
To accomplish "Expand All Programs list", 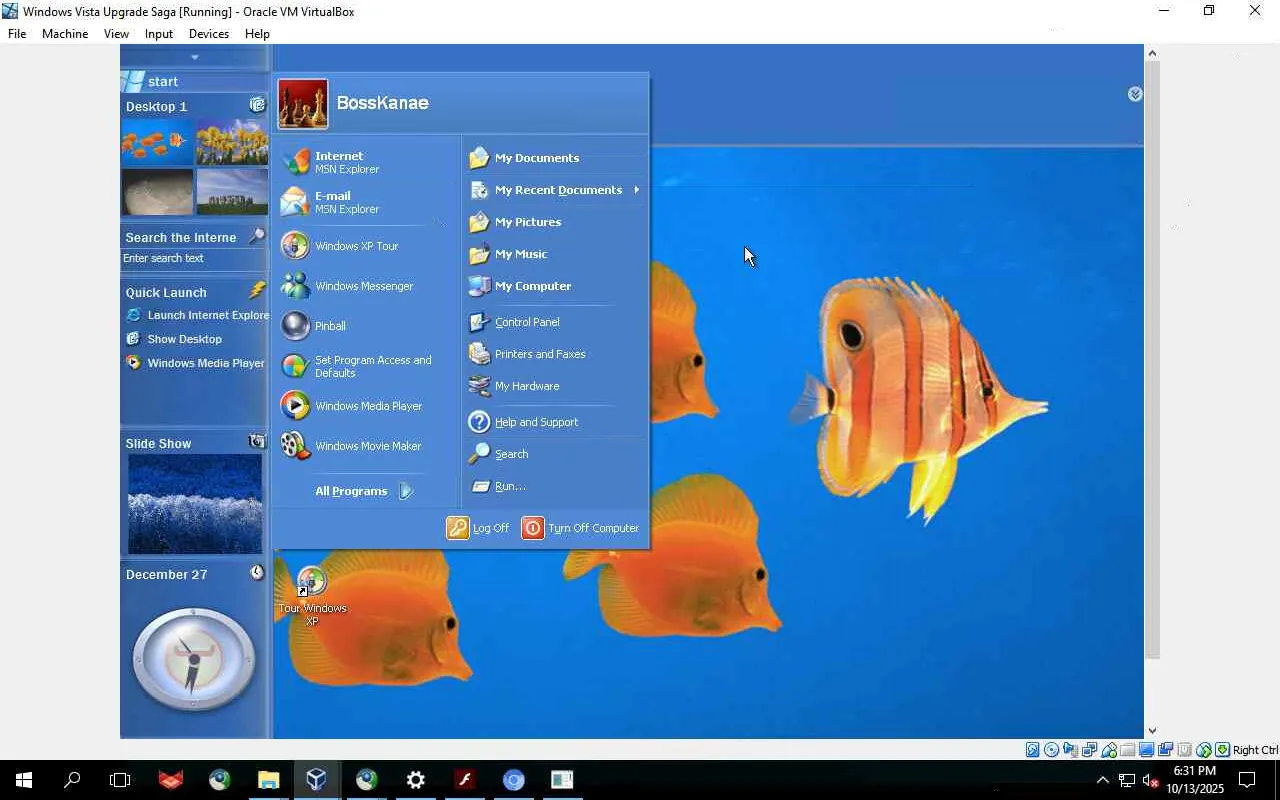I will point(364,491).
